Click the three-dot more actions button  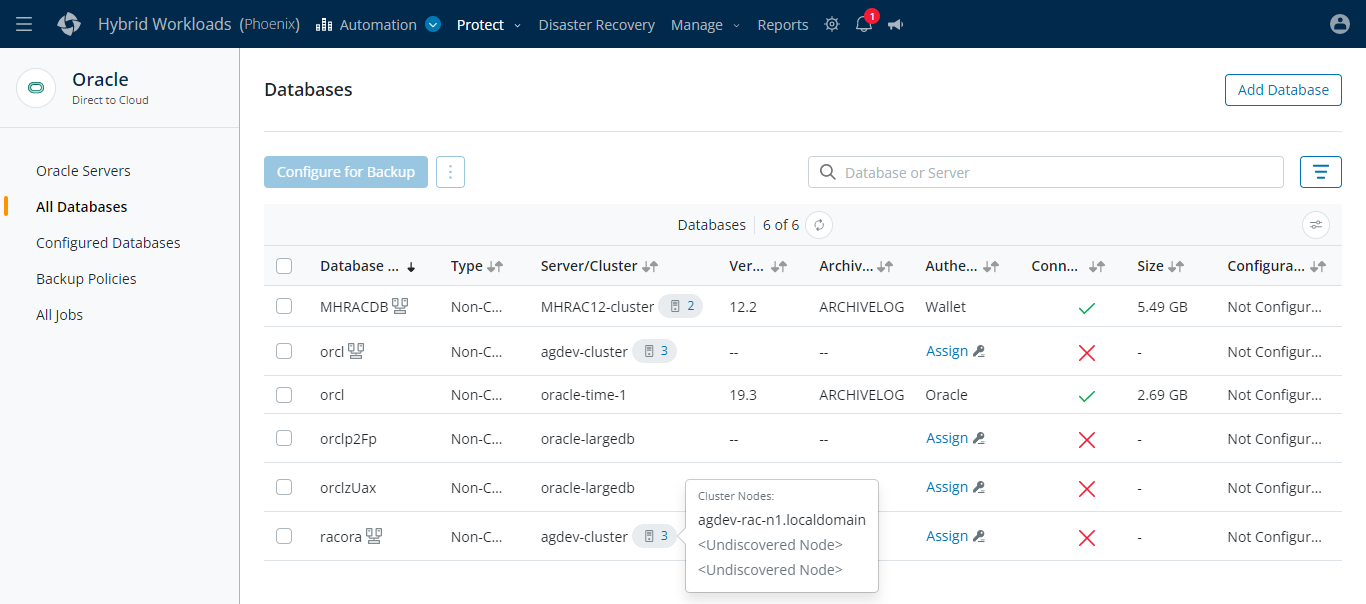click(x=450, y=172)
